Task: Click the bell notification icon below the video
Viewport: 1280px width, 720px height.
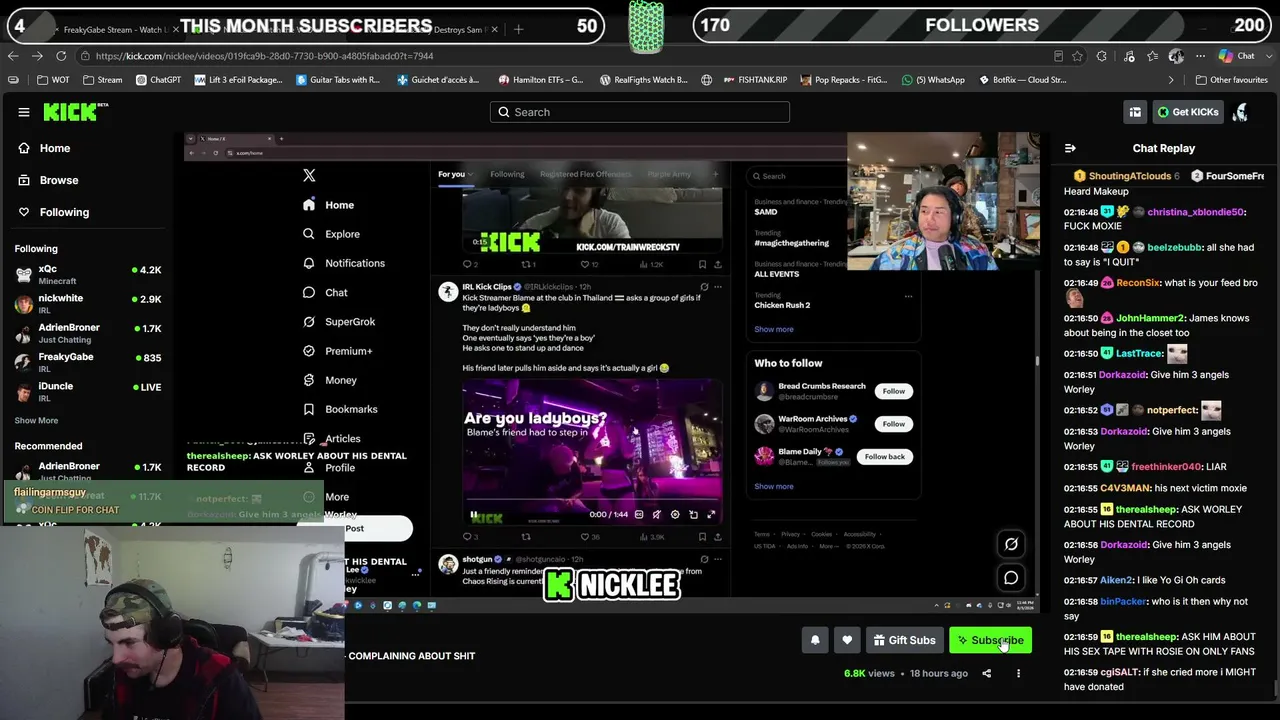Action: pos(815,640)
